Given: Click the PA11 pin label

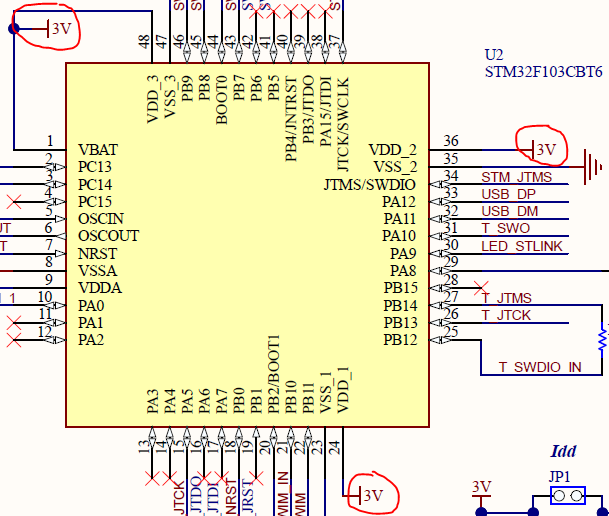Looking at the screenshot, I should coord(400,219).
